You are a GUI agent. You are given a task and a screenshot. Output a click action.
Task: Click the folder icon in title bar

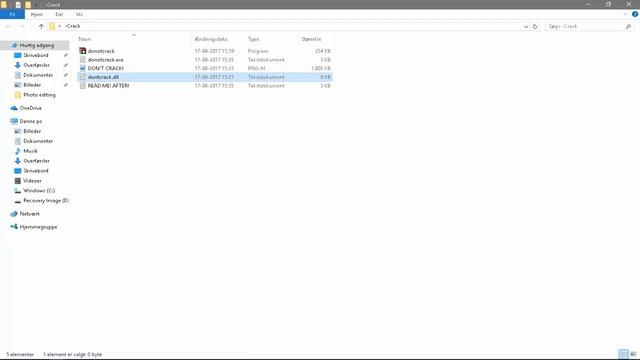coord(4,4)
